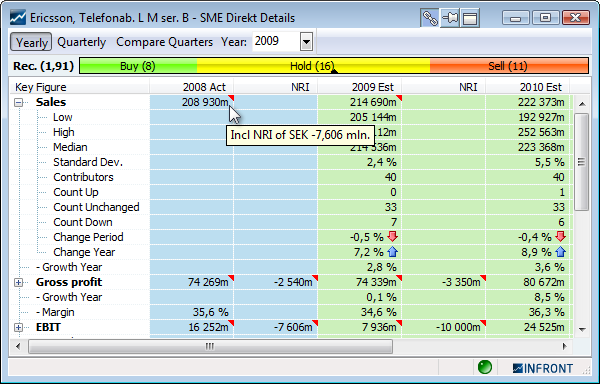Viewport: 600px width, 384px height.
Task: Open the Year dropdown arrow
Action: (307, 42)
